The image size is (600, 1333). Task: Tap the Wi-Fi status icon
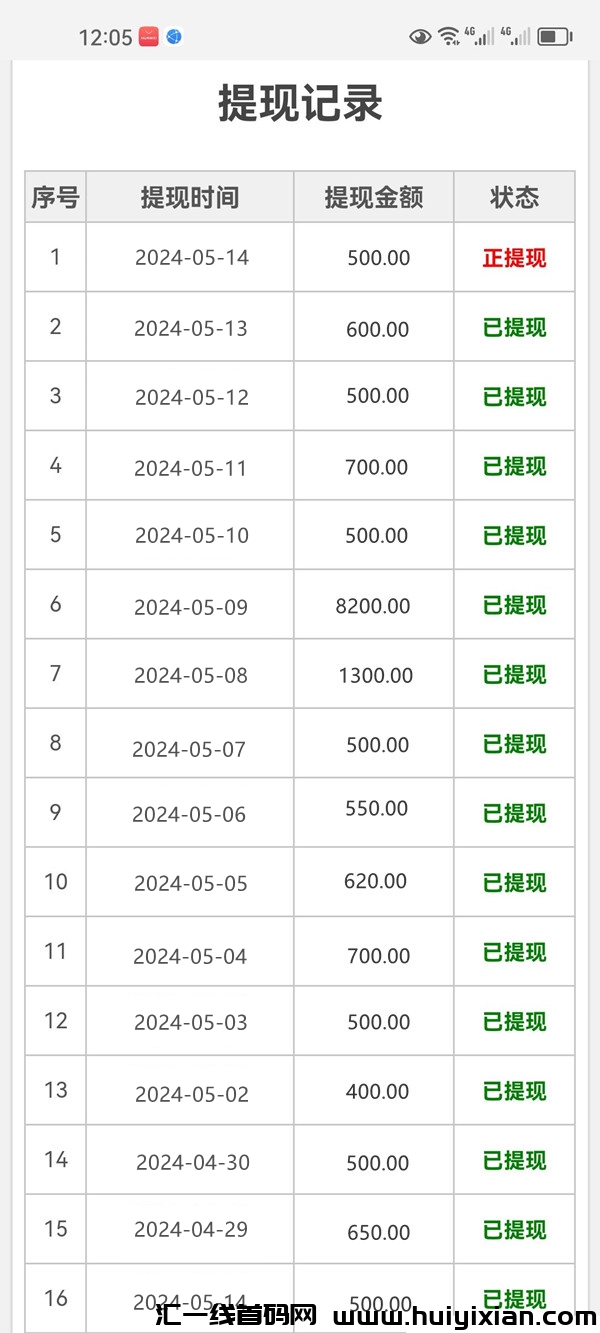tap(449, 37)
